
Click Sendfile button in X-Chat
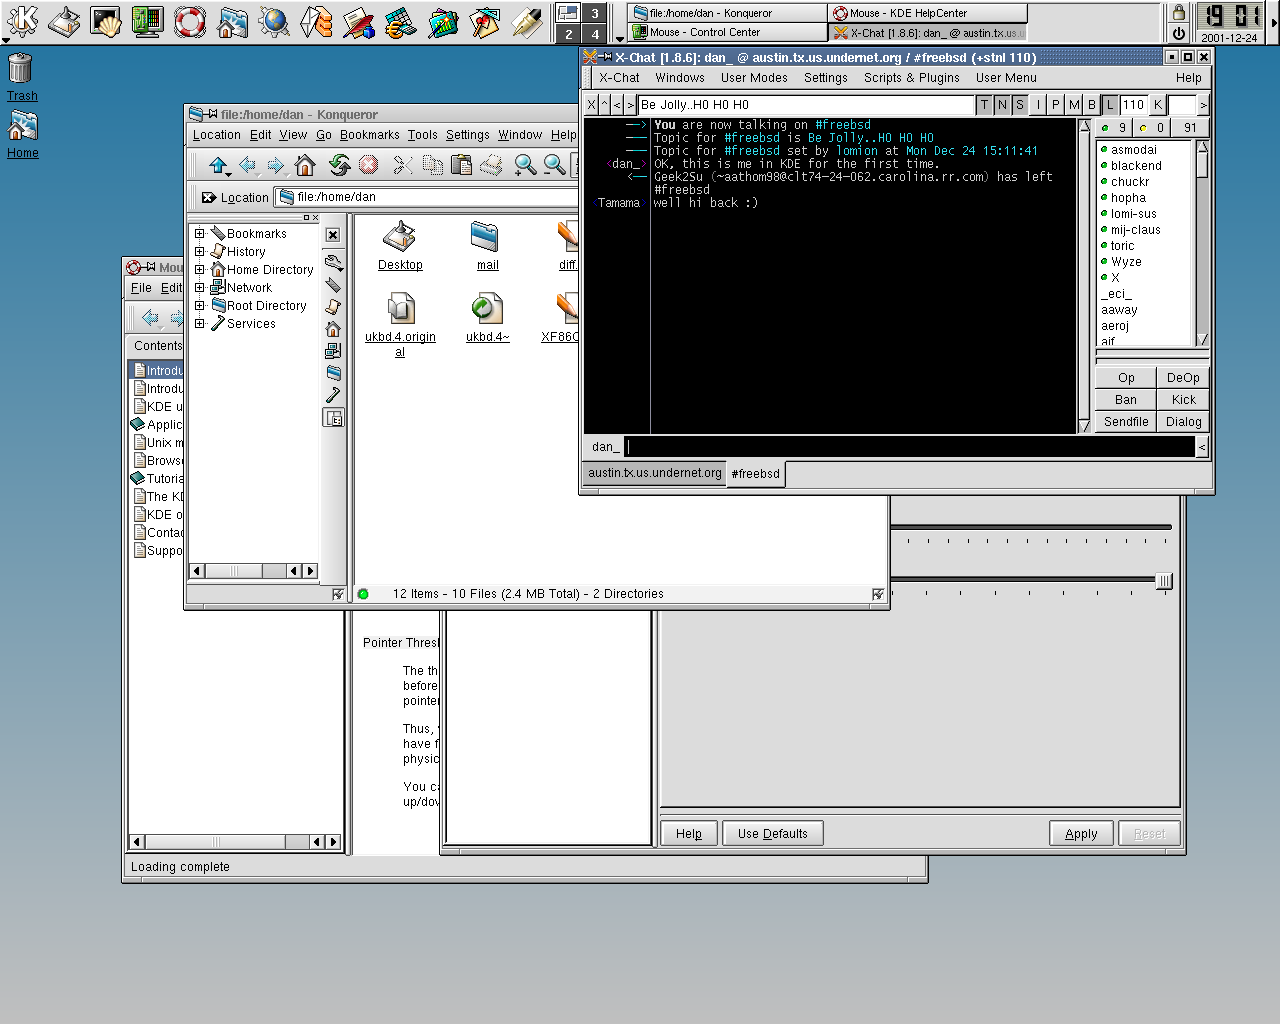(x=1126, y=422)
